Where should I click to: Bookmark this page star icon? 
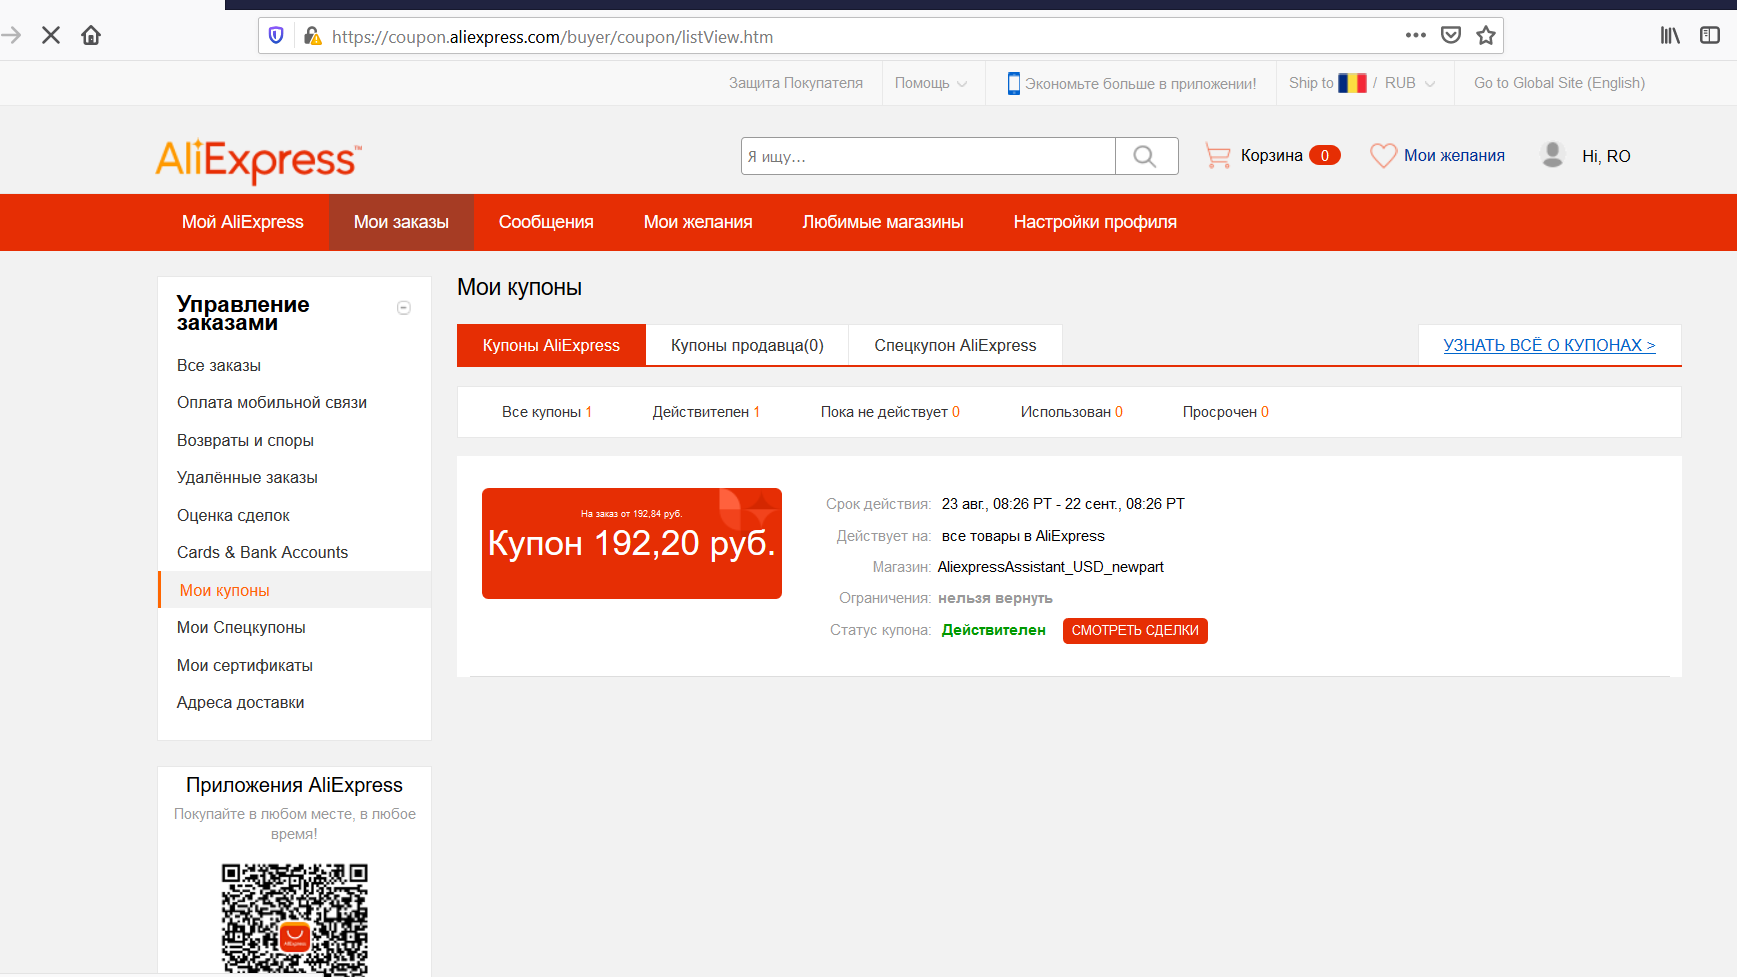pos(1486,36)
